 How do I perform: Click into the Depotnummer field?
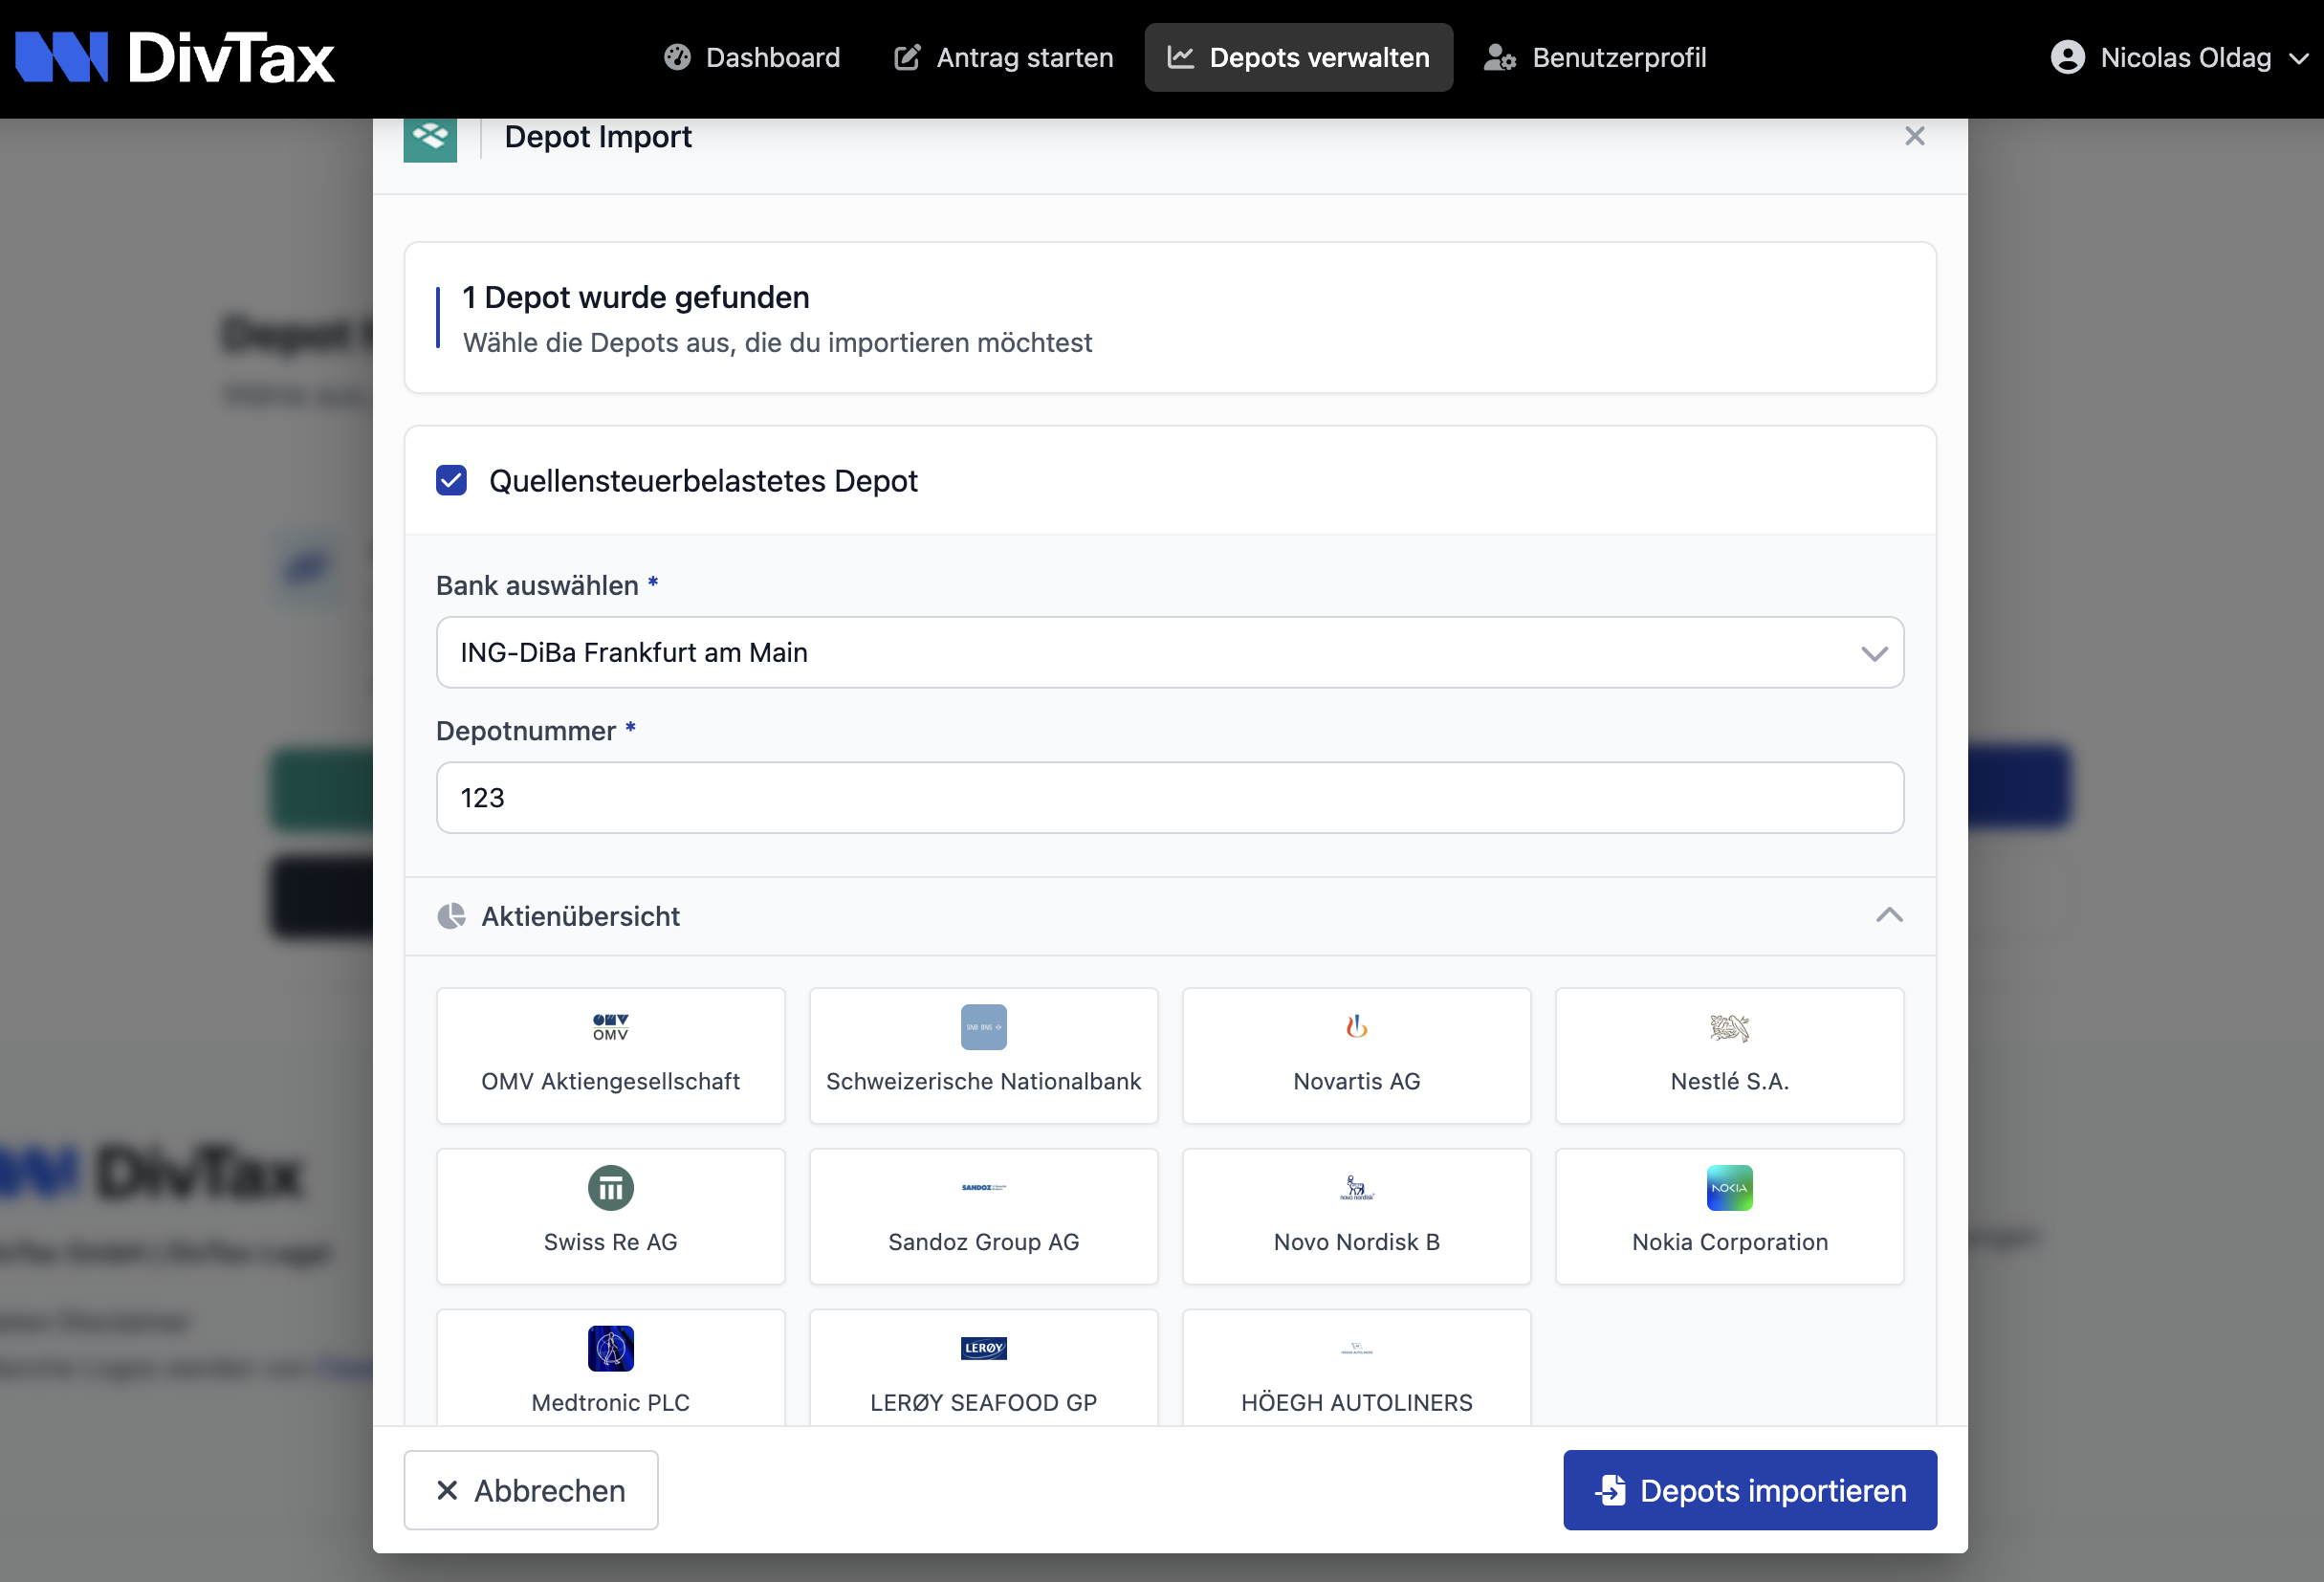[x=1170, y=797]
